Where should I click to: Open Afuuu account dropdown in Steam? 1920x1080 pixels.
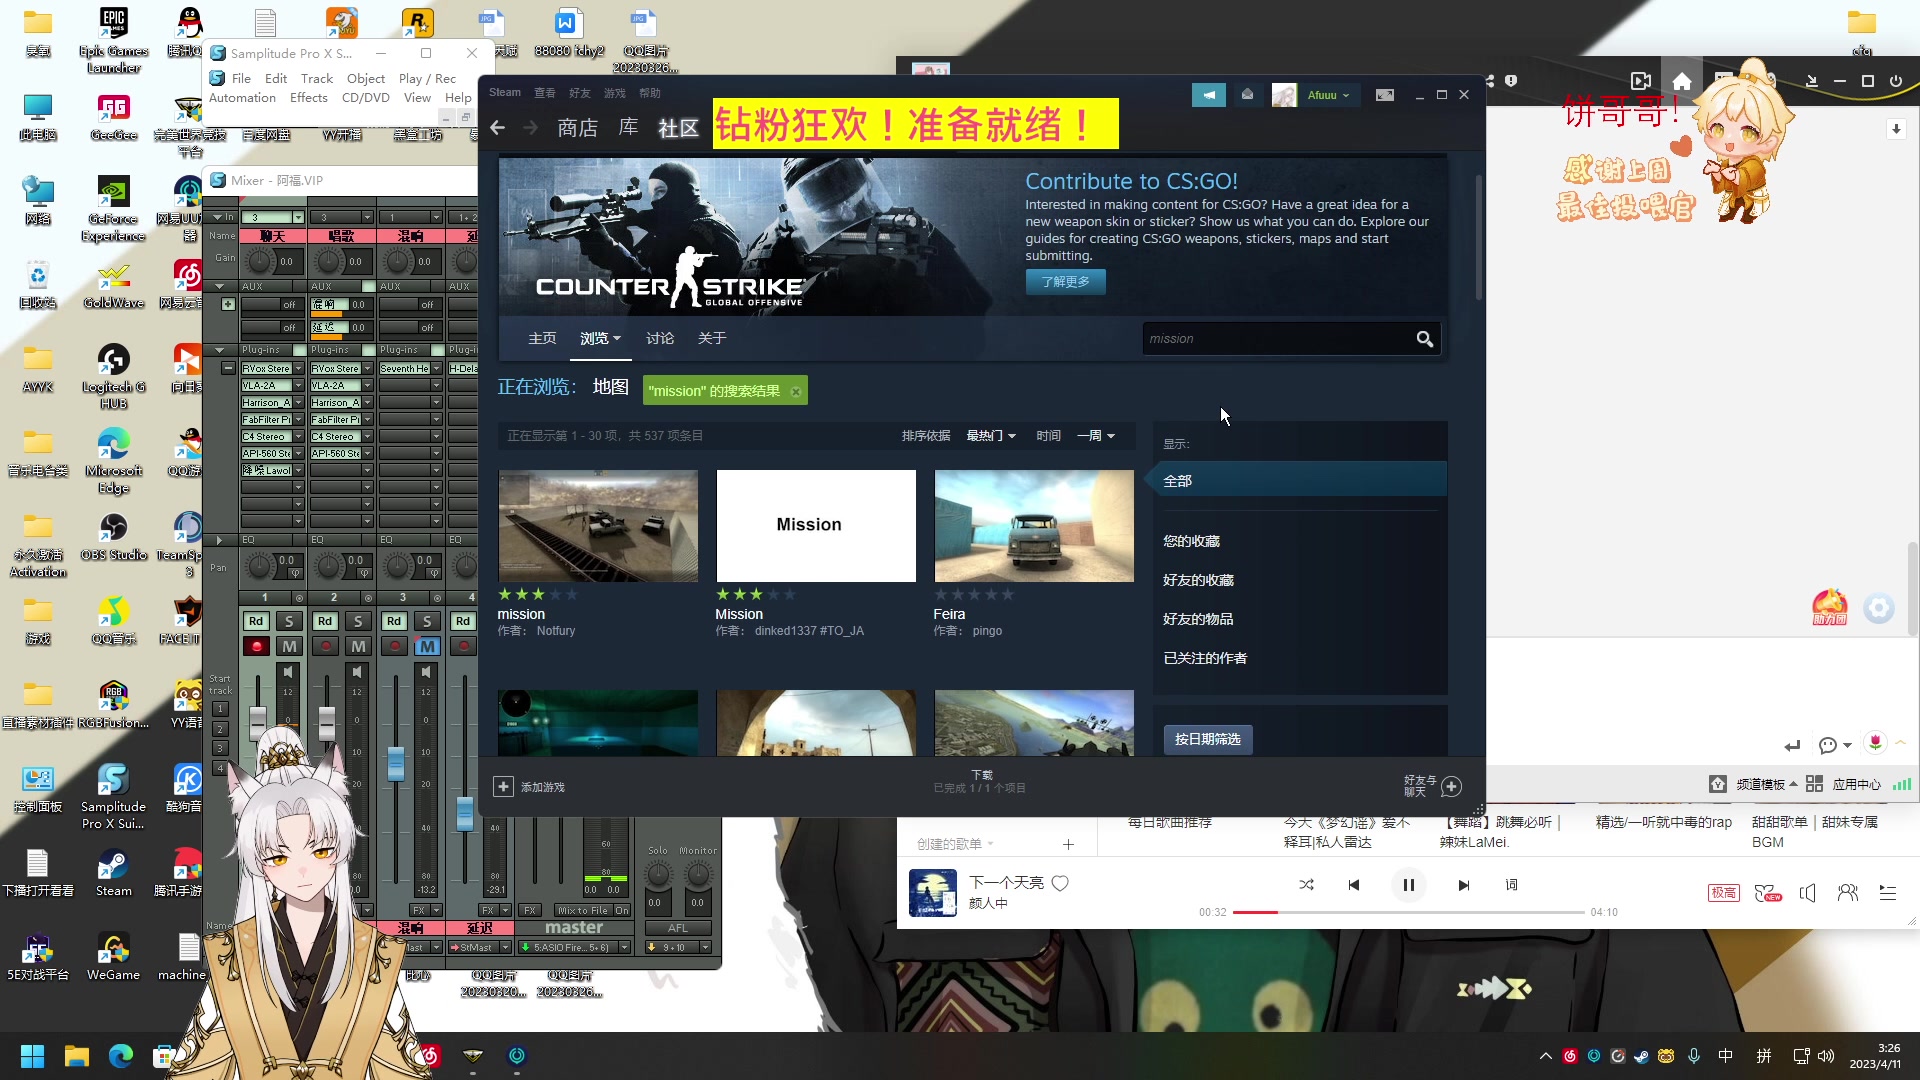coord(1328,95)
